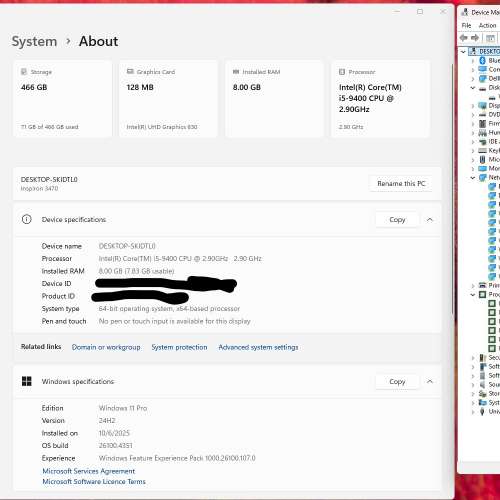Click the Device Manager title bar icon
500x500 pixels.
465,12
